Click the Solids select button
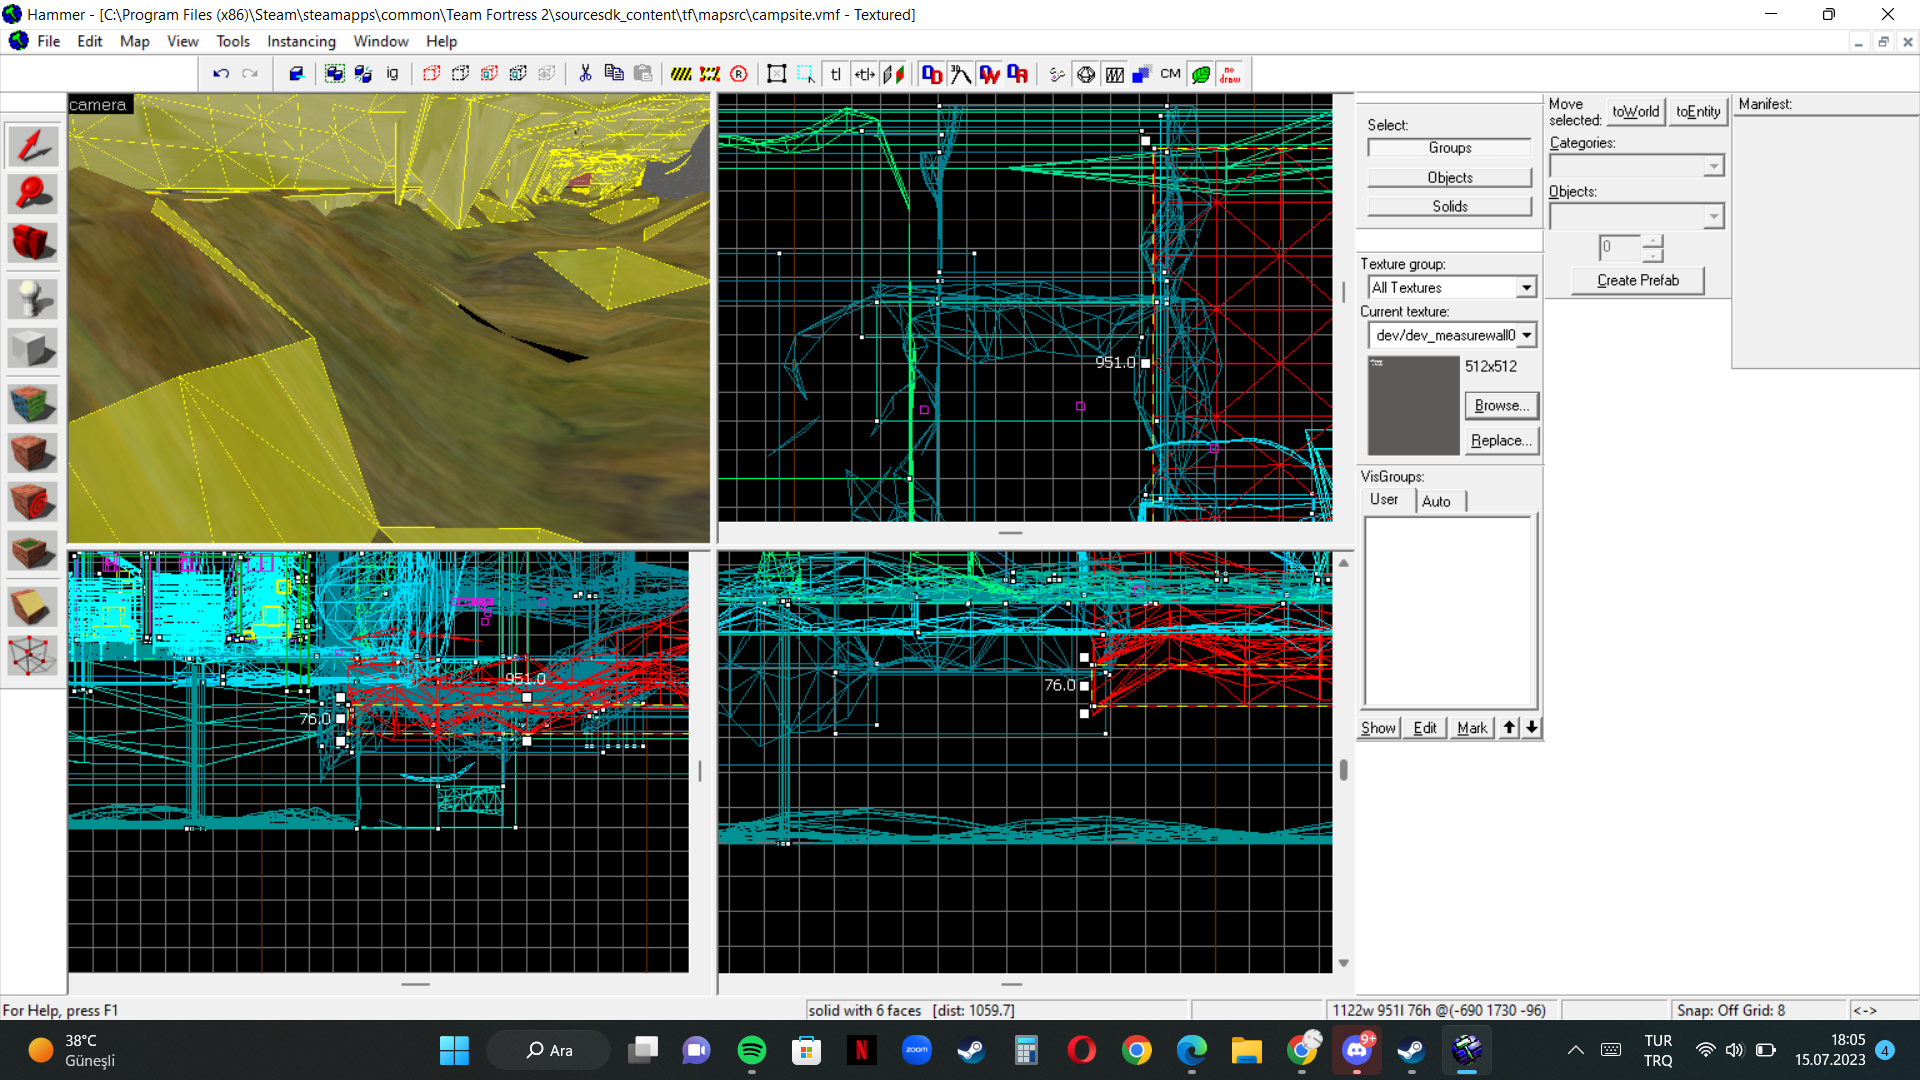This screenshot has width=1920, height=1080. (1450, 206)
